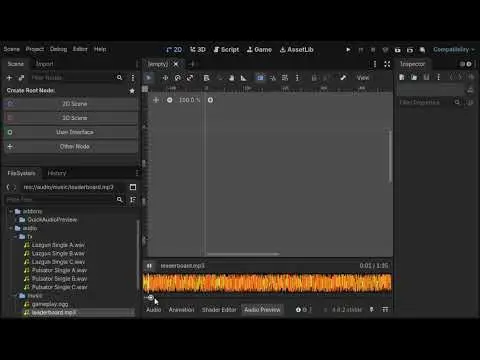Close the [empty] scene tab
The width and height of the screenshot is (480, 360).
pos(176,64)
